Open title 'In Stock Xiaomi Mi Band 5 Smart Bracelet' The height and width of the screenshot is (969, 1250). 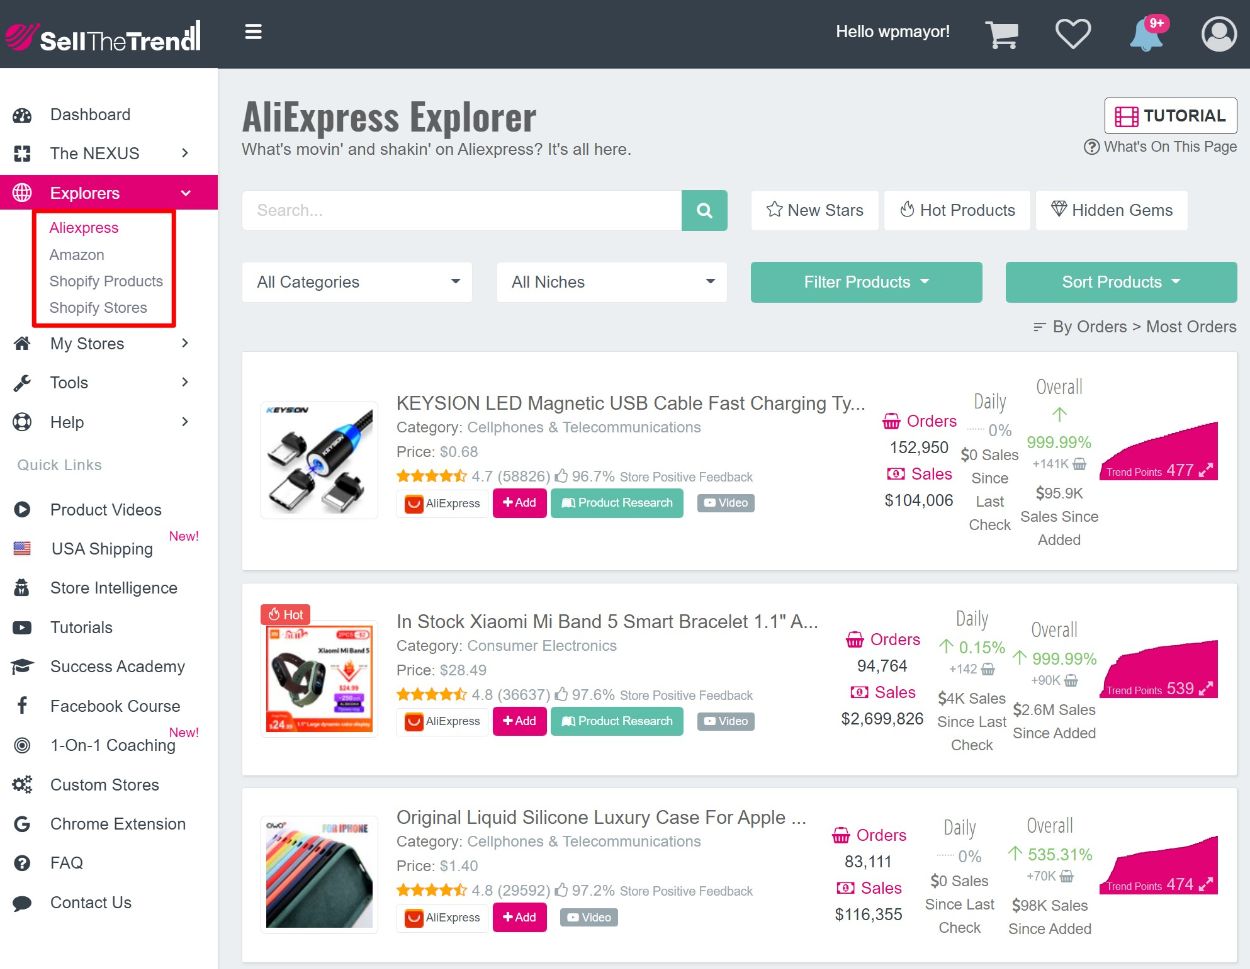pyautogui.click(x=607, y=621)
